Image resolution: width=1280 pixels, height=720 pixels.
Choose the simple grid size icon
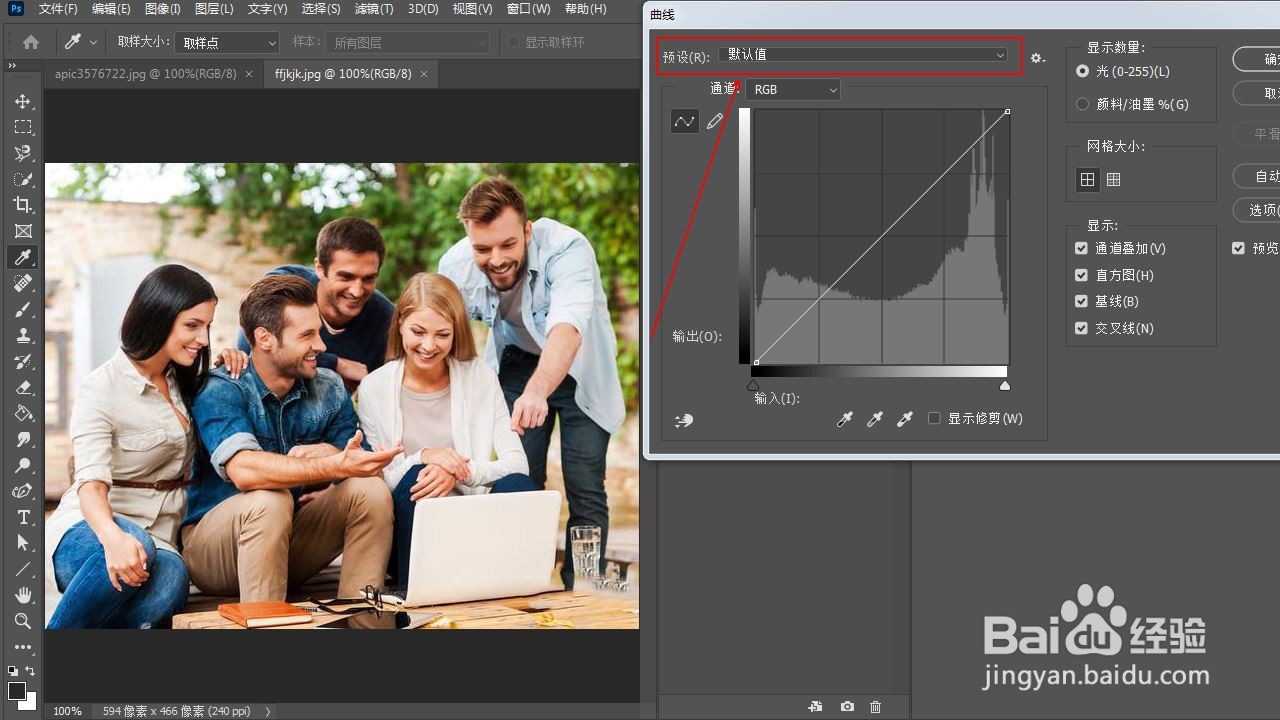pos(1087,179)
